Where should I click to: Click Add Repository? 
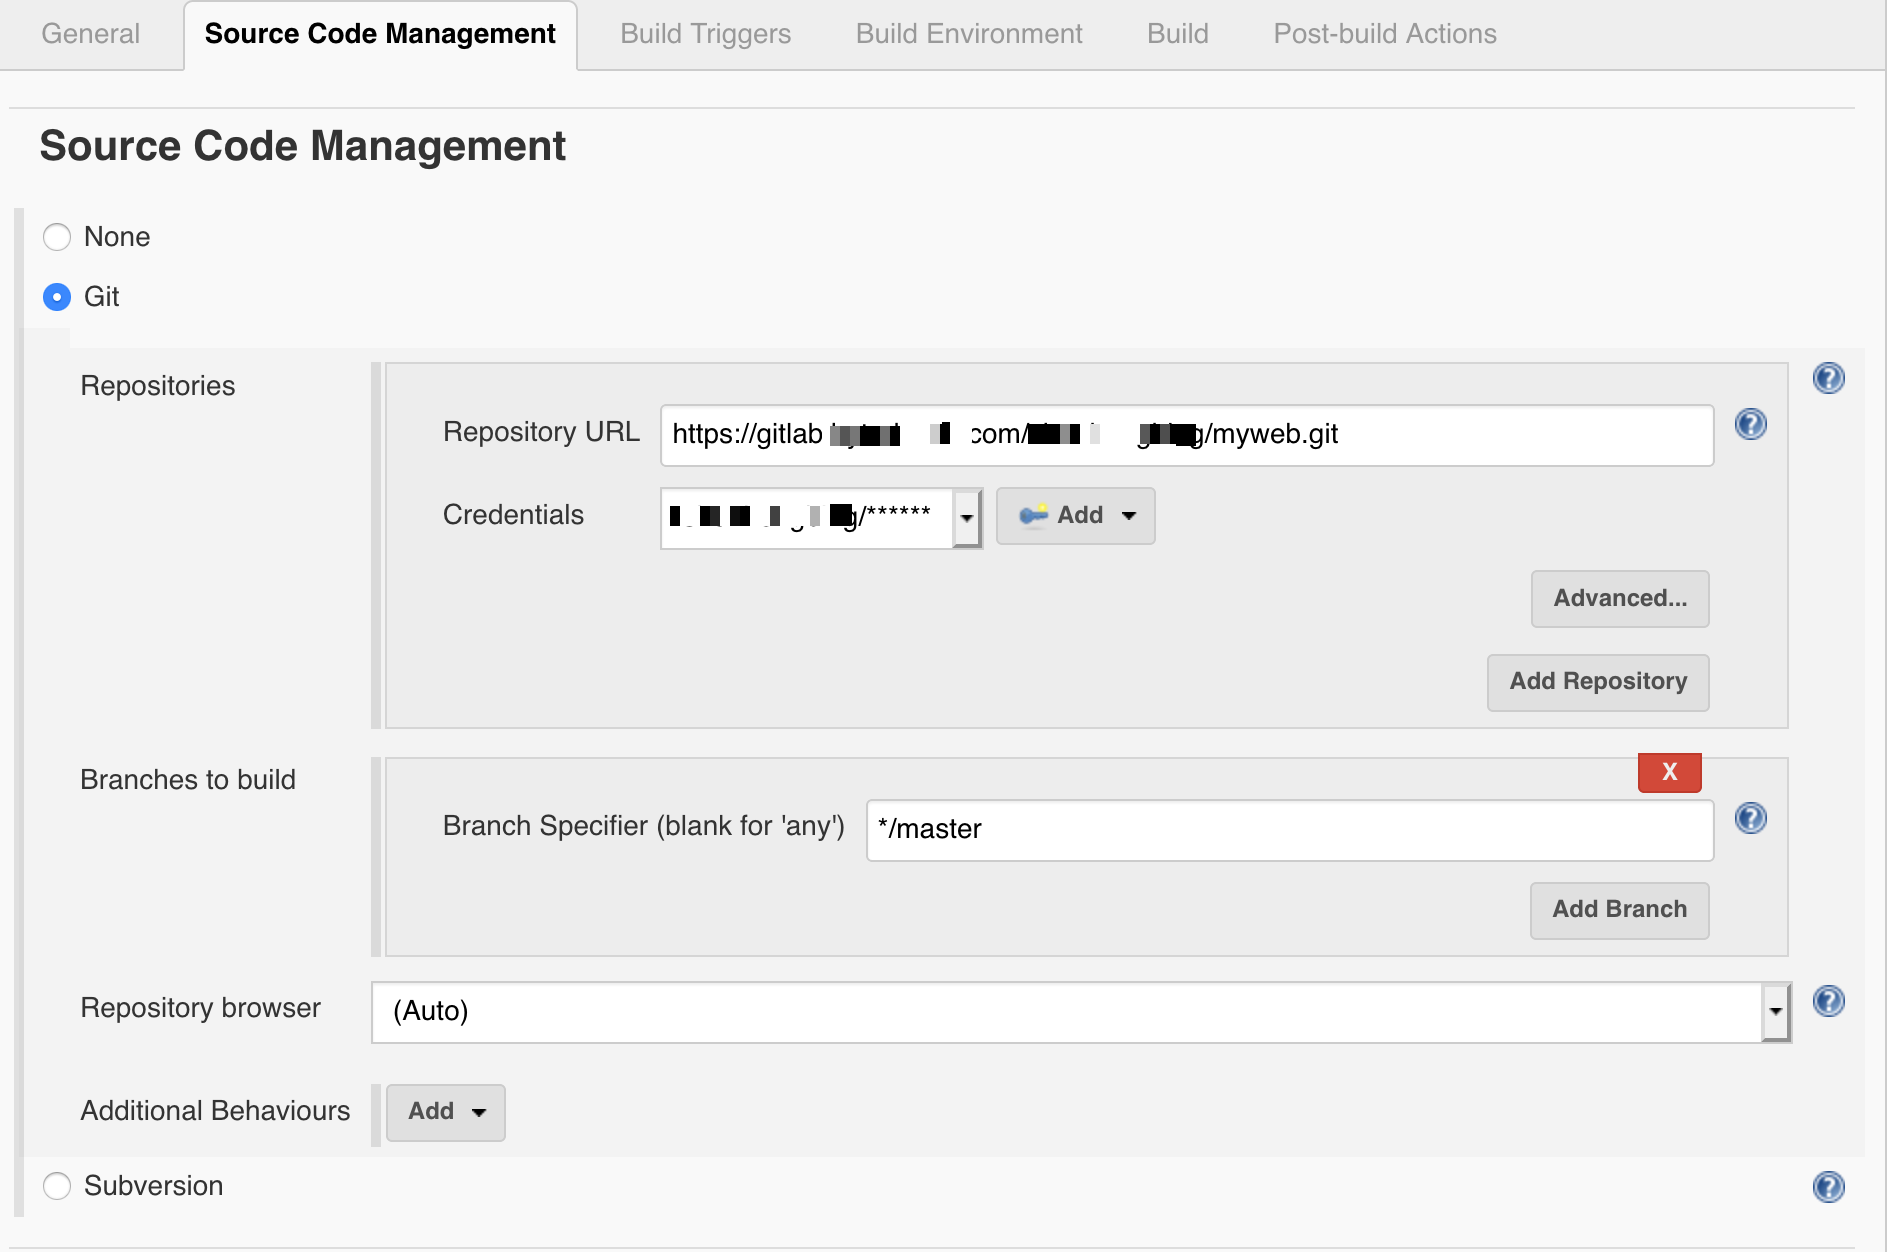(x=1597, y=681)
